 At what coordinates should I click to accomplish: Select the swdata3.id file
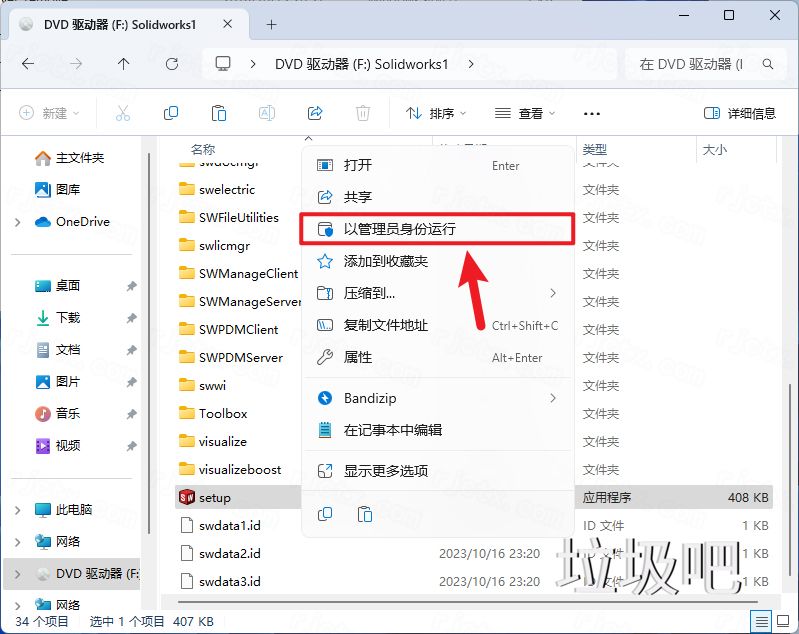(229, 582)
